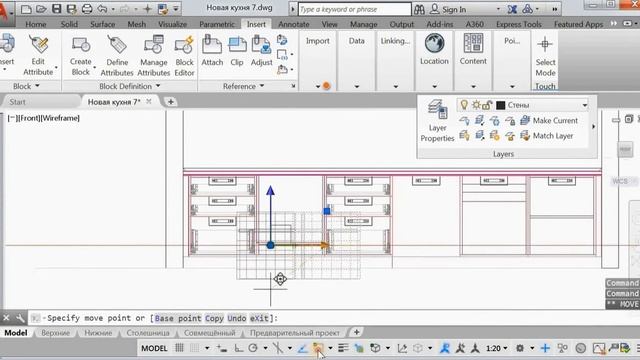The height and width of the screenshot is (360, 640).
Task: Open quick access toolbar customize dropdown
Action: pos(176,9)
